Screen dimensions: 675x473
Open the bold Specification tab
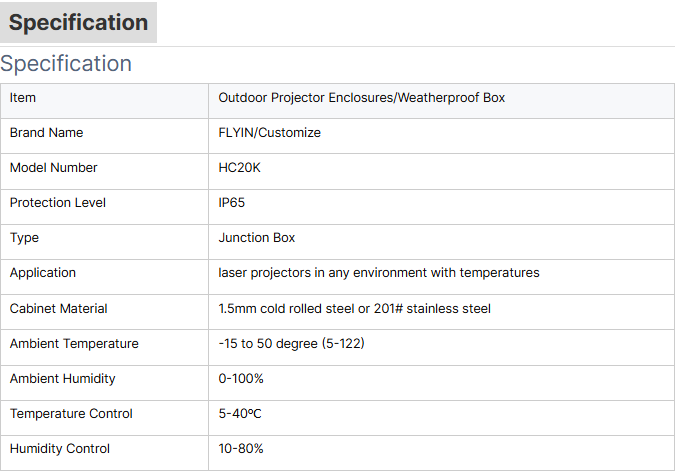[78, 22]
